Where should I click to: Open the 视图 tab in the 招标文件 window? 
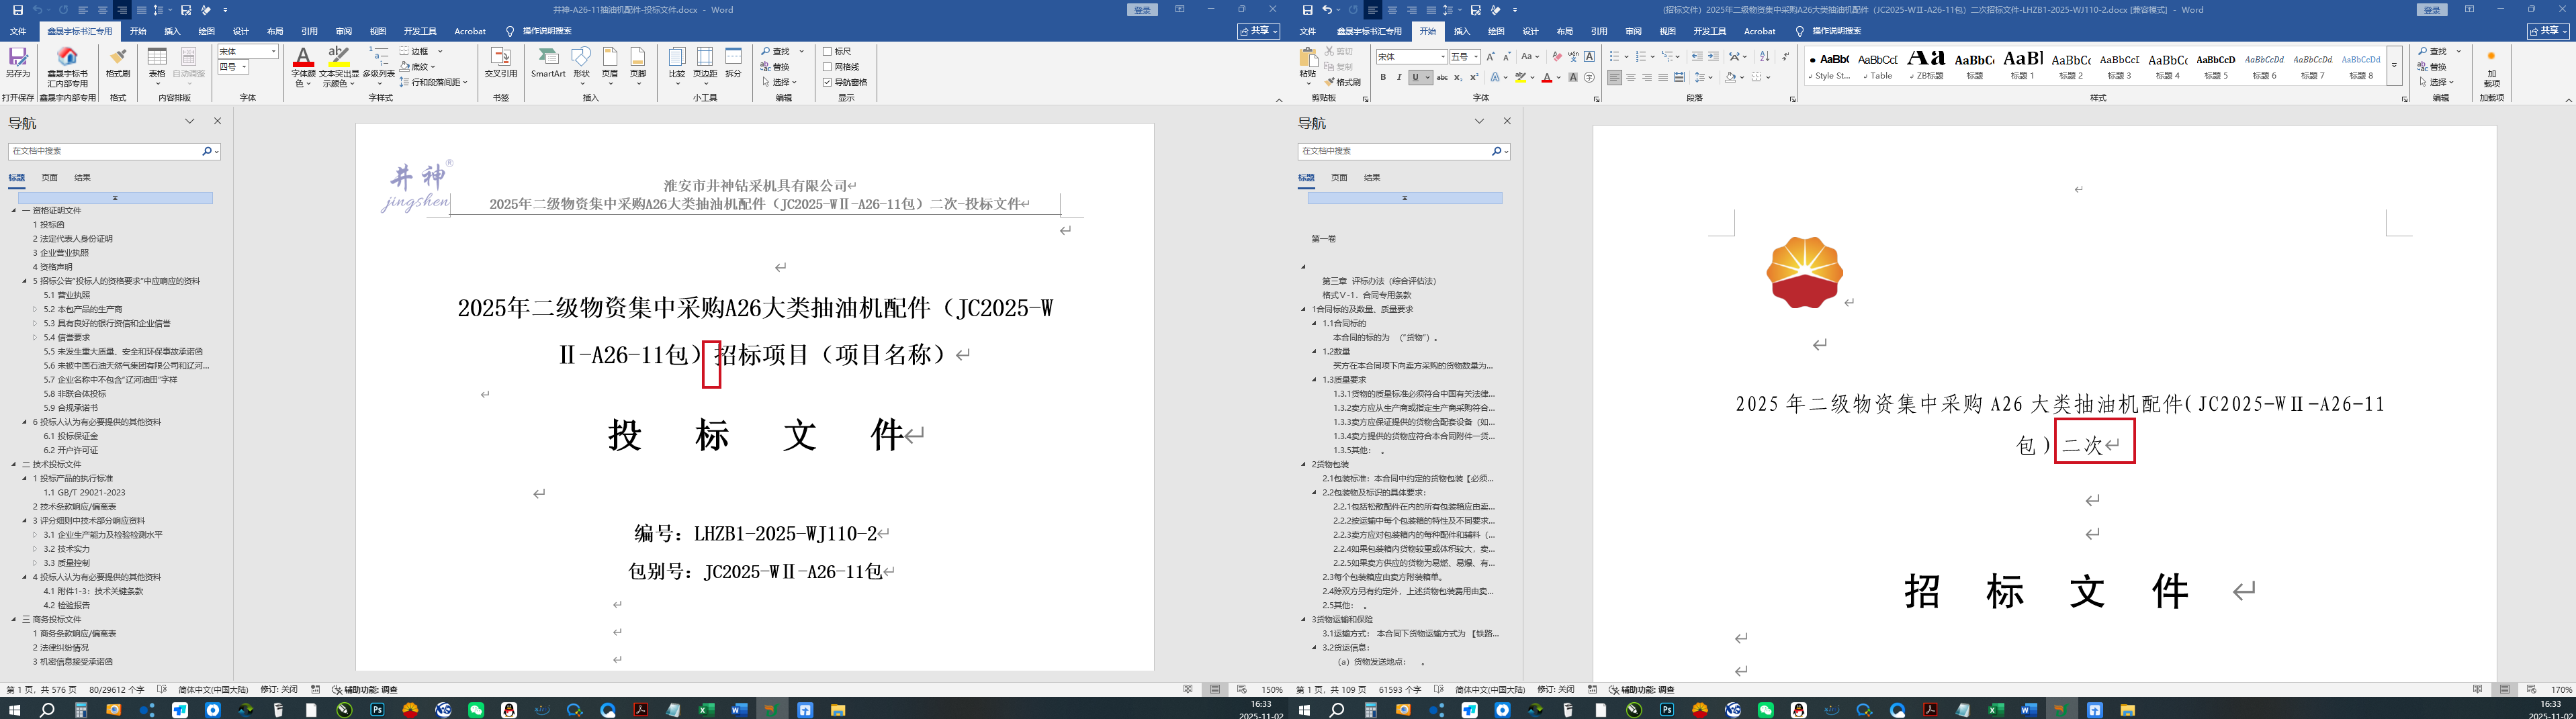pyautogui.click(x=1668, y=31)
